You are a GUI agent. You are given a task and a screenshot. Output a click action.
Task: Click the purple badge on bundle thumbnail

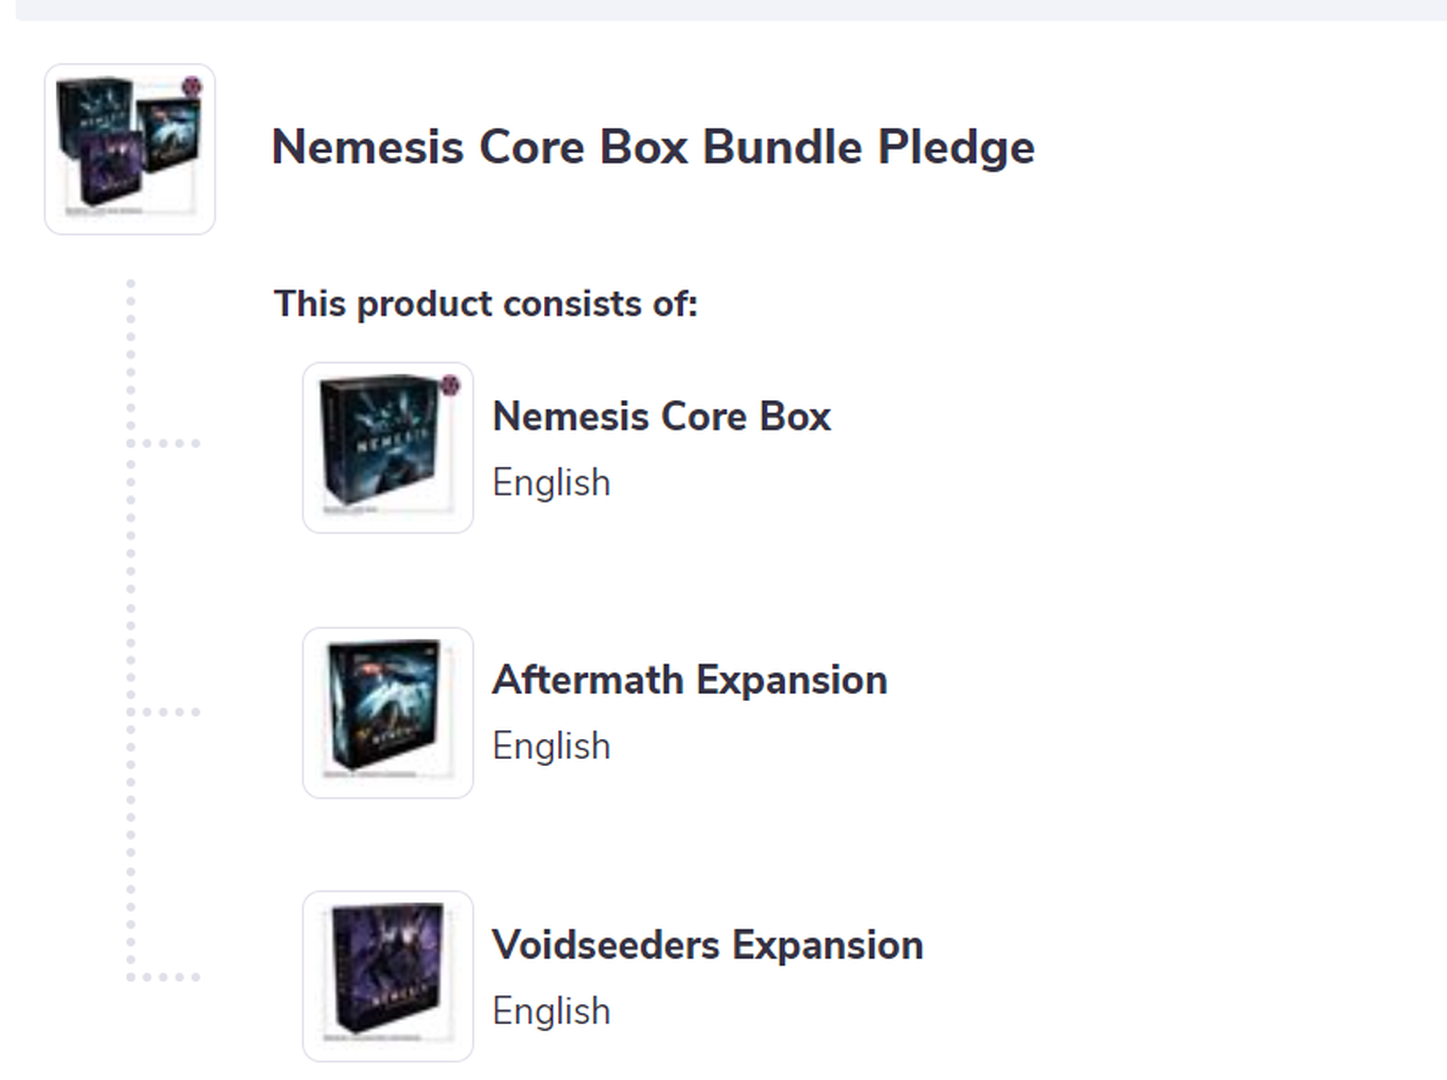pyautogui.click(x=192, y=87)
